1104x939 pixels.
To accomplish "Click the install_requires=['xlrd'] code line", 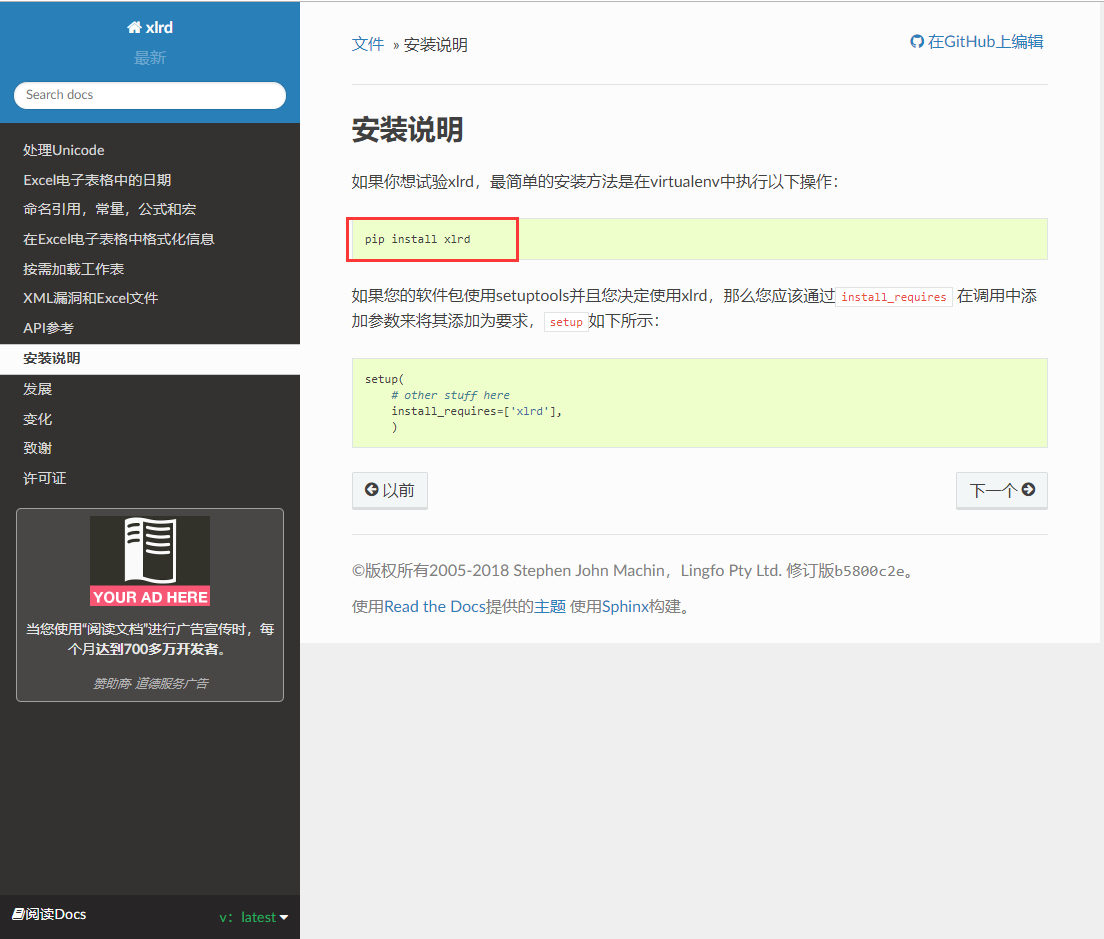I will point(477,411).
